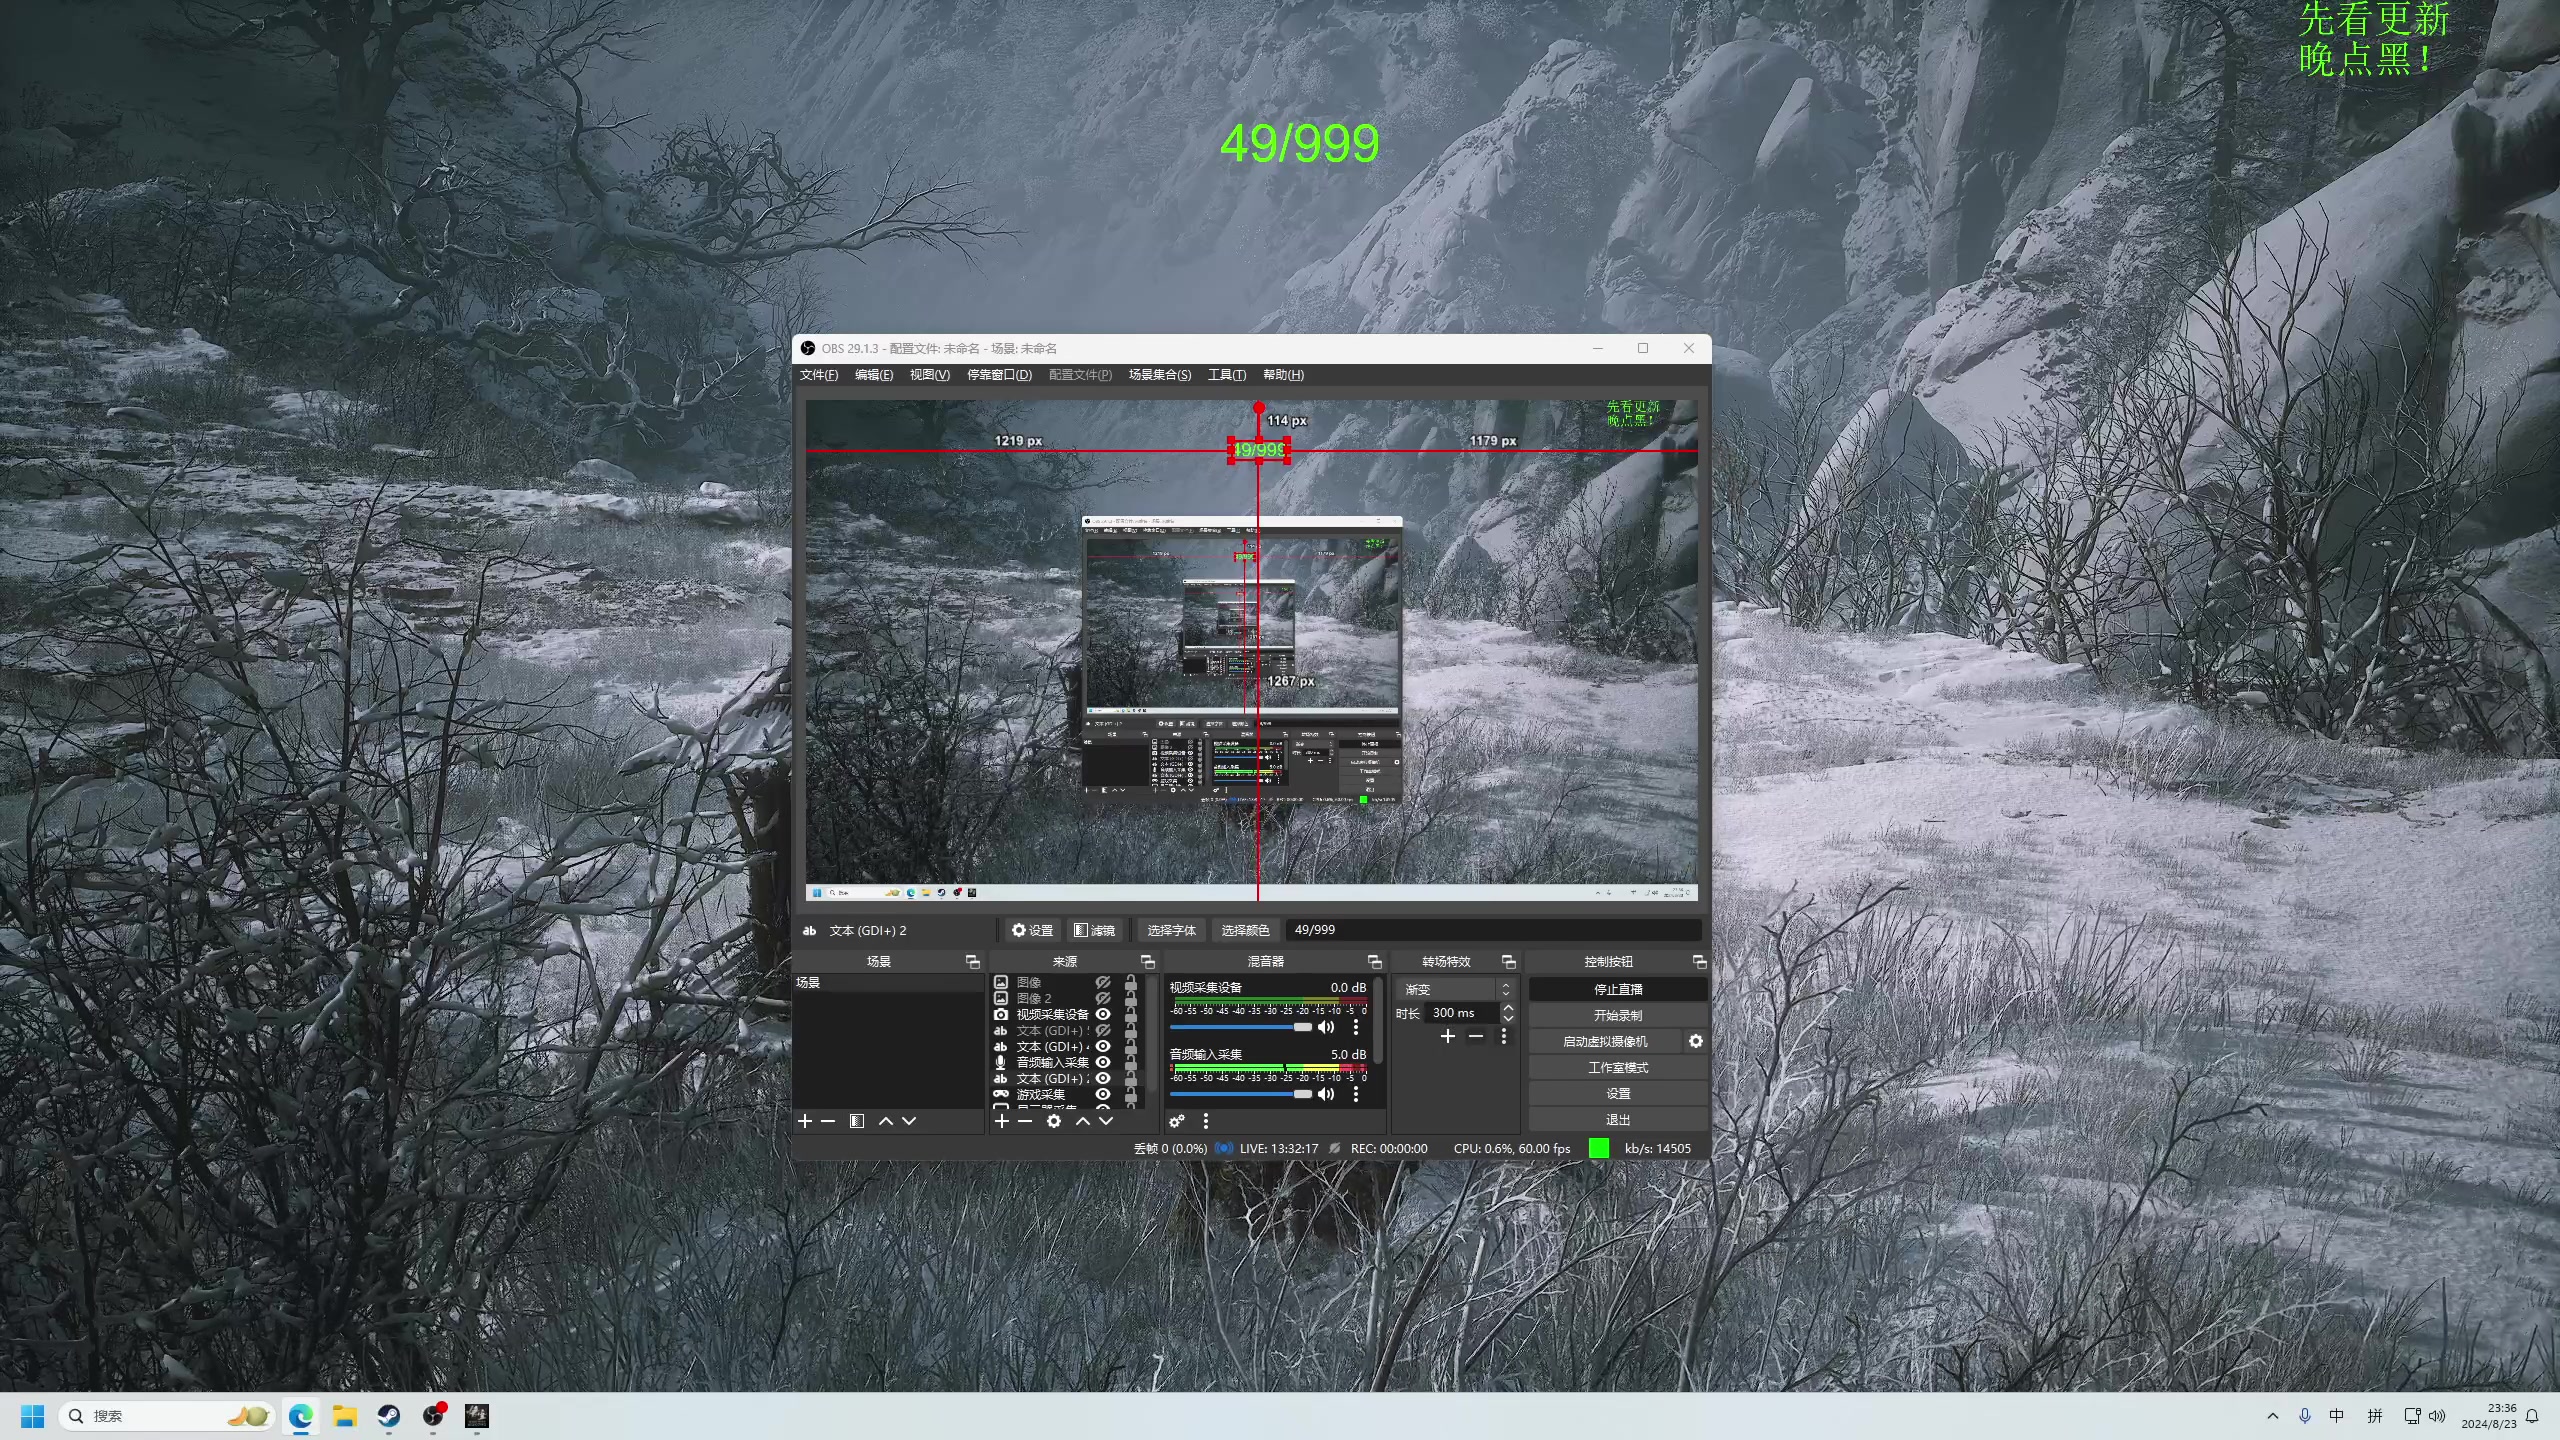Hide 音频输入采集 source via eye icon
Viewport: 2560px width, 1440px height.
click(x=1103, y=1062)
